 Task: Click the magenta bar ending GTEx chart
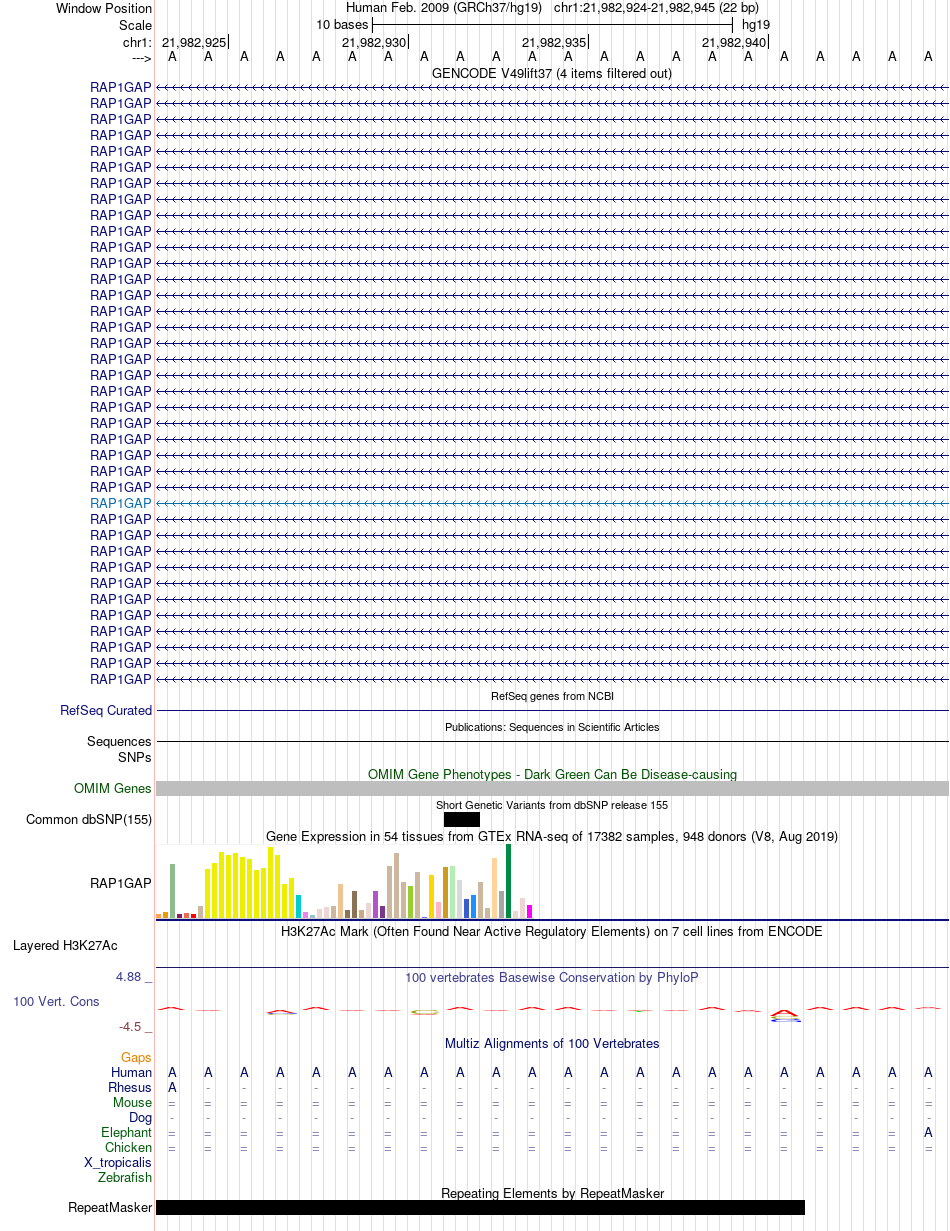click(x=529, y=911)
